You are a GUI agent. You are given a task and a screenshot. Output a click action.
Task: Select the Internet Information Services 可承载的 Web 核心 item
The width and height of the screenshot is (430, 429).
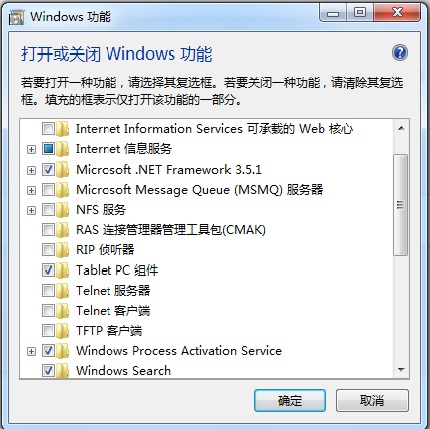(214, 129)
